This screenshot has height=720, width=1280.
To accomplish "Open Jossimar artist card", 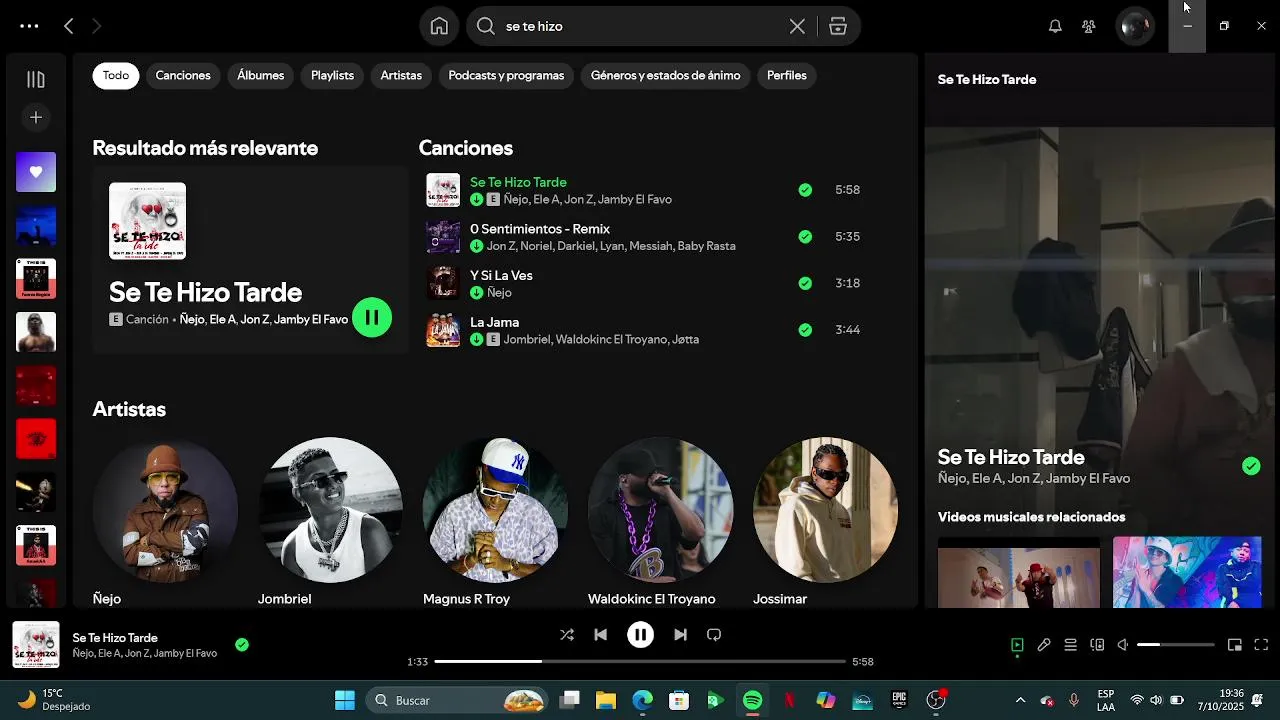I will pyautogui.click(x=825, y=522).
